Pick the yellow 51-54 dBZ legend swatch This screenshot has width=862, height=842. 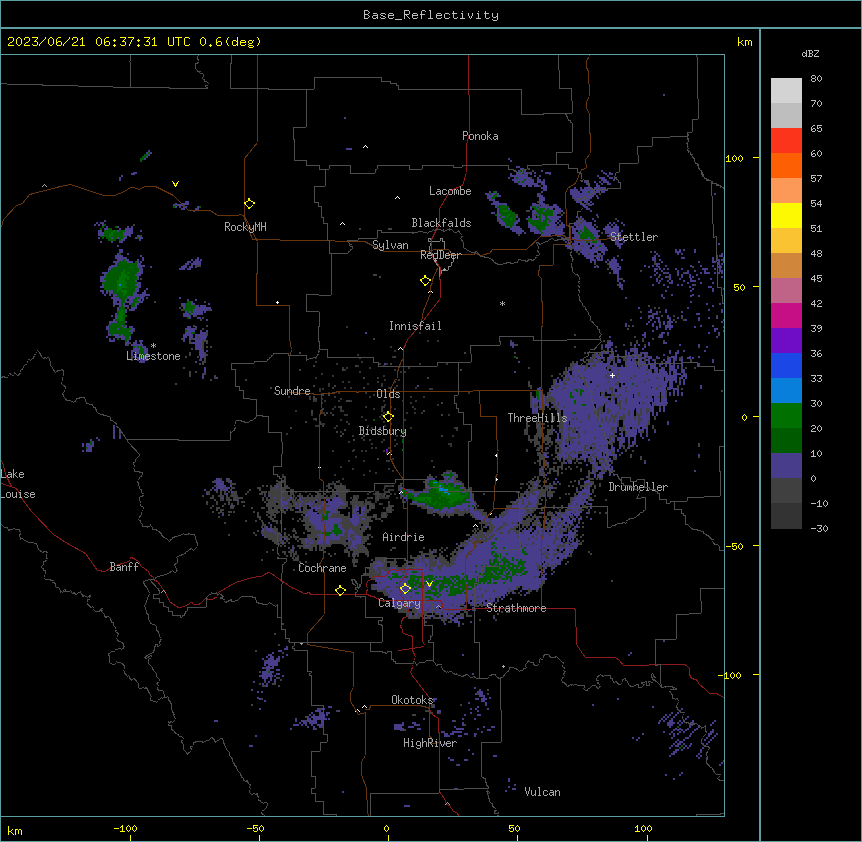[786, 215]
